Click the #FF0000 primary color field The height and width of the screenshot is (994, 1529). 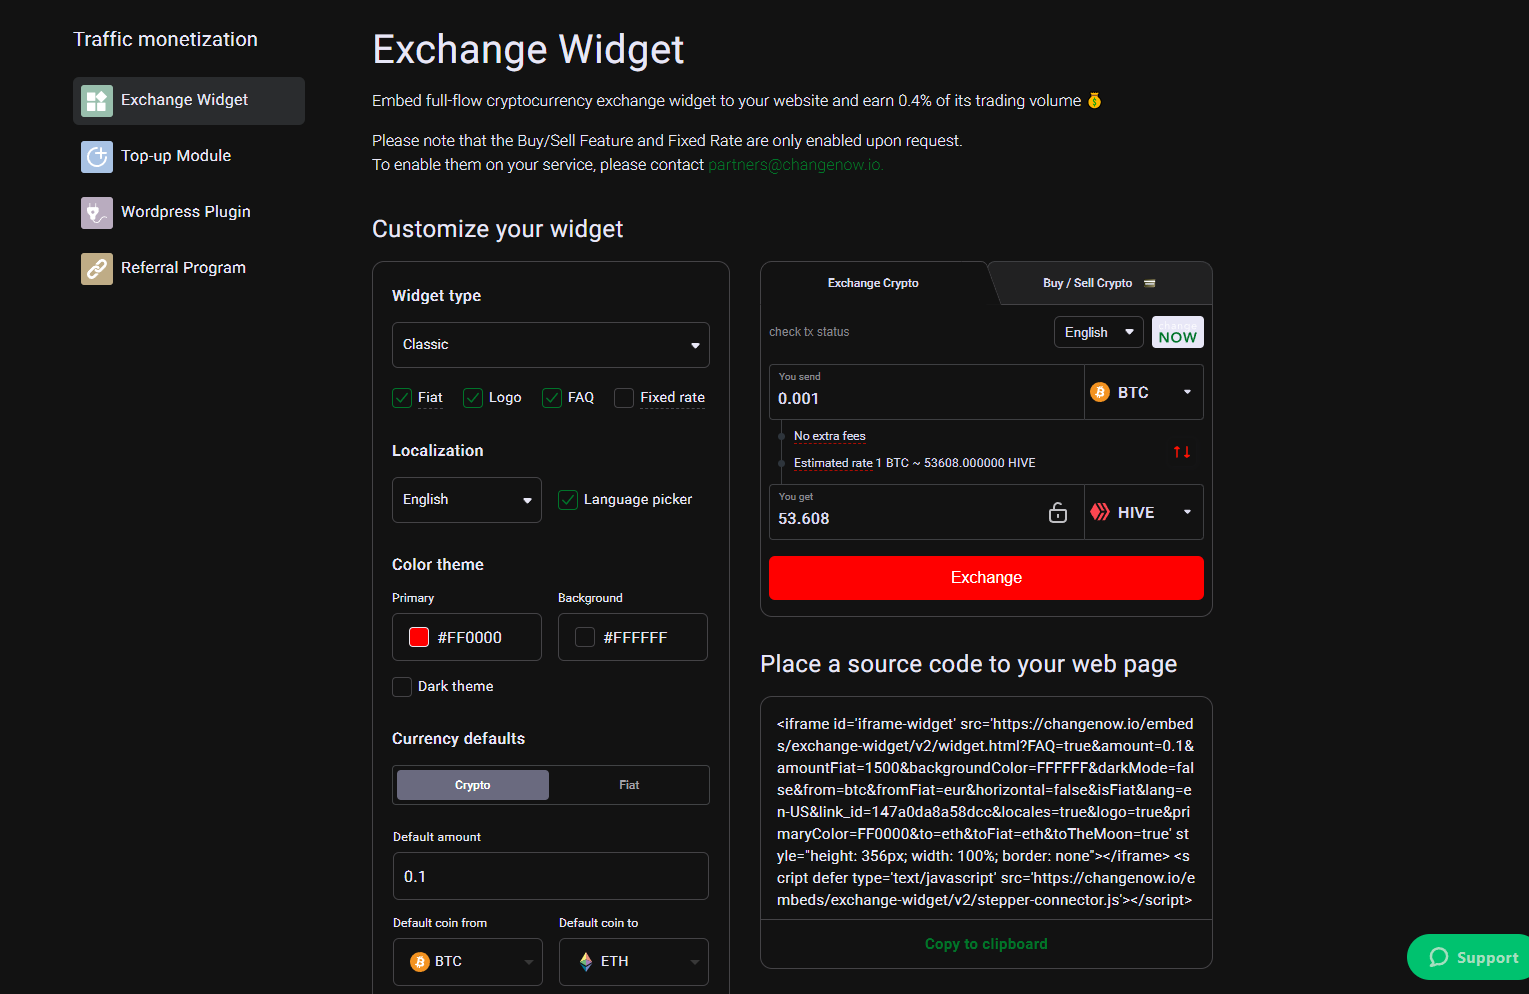[x=467, y=637]
